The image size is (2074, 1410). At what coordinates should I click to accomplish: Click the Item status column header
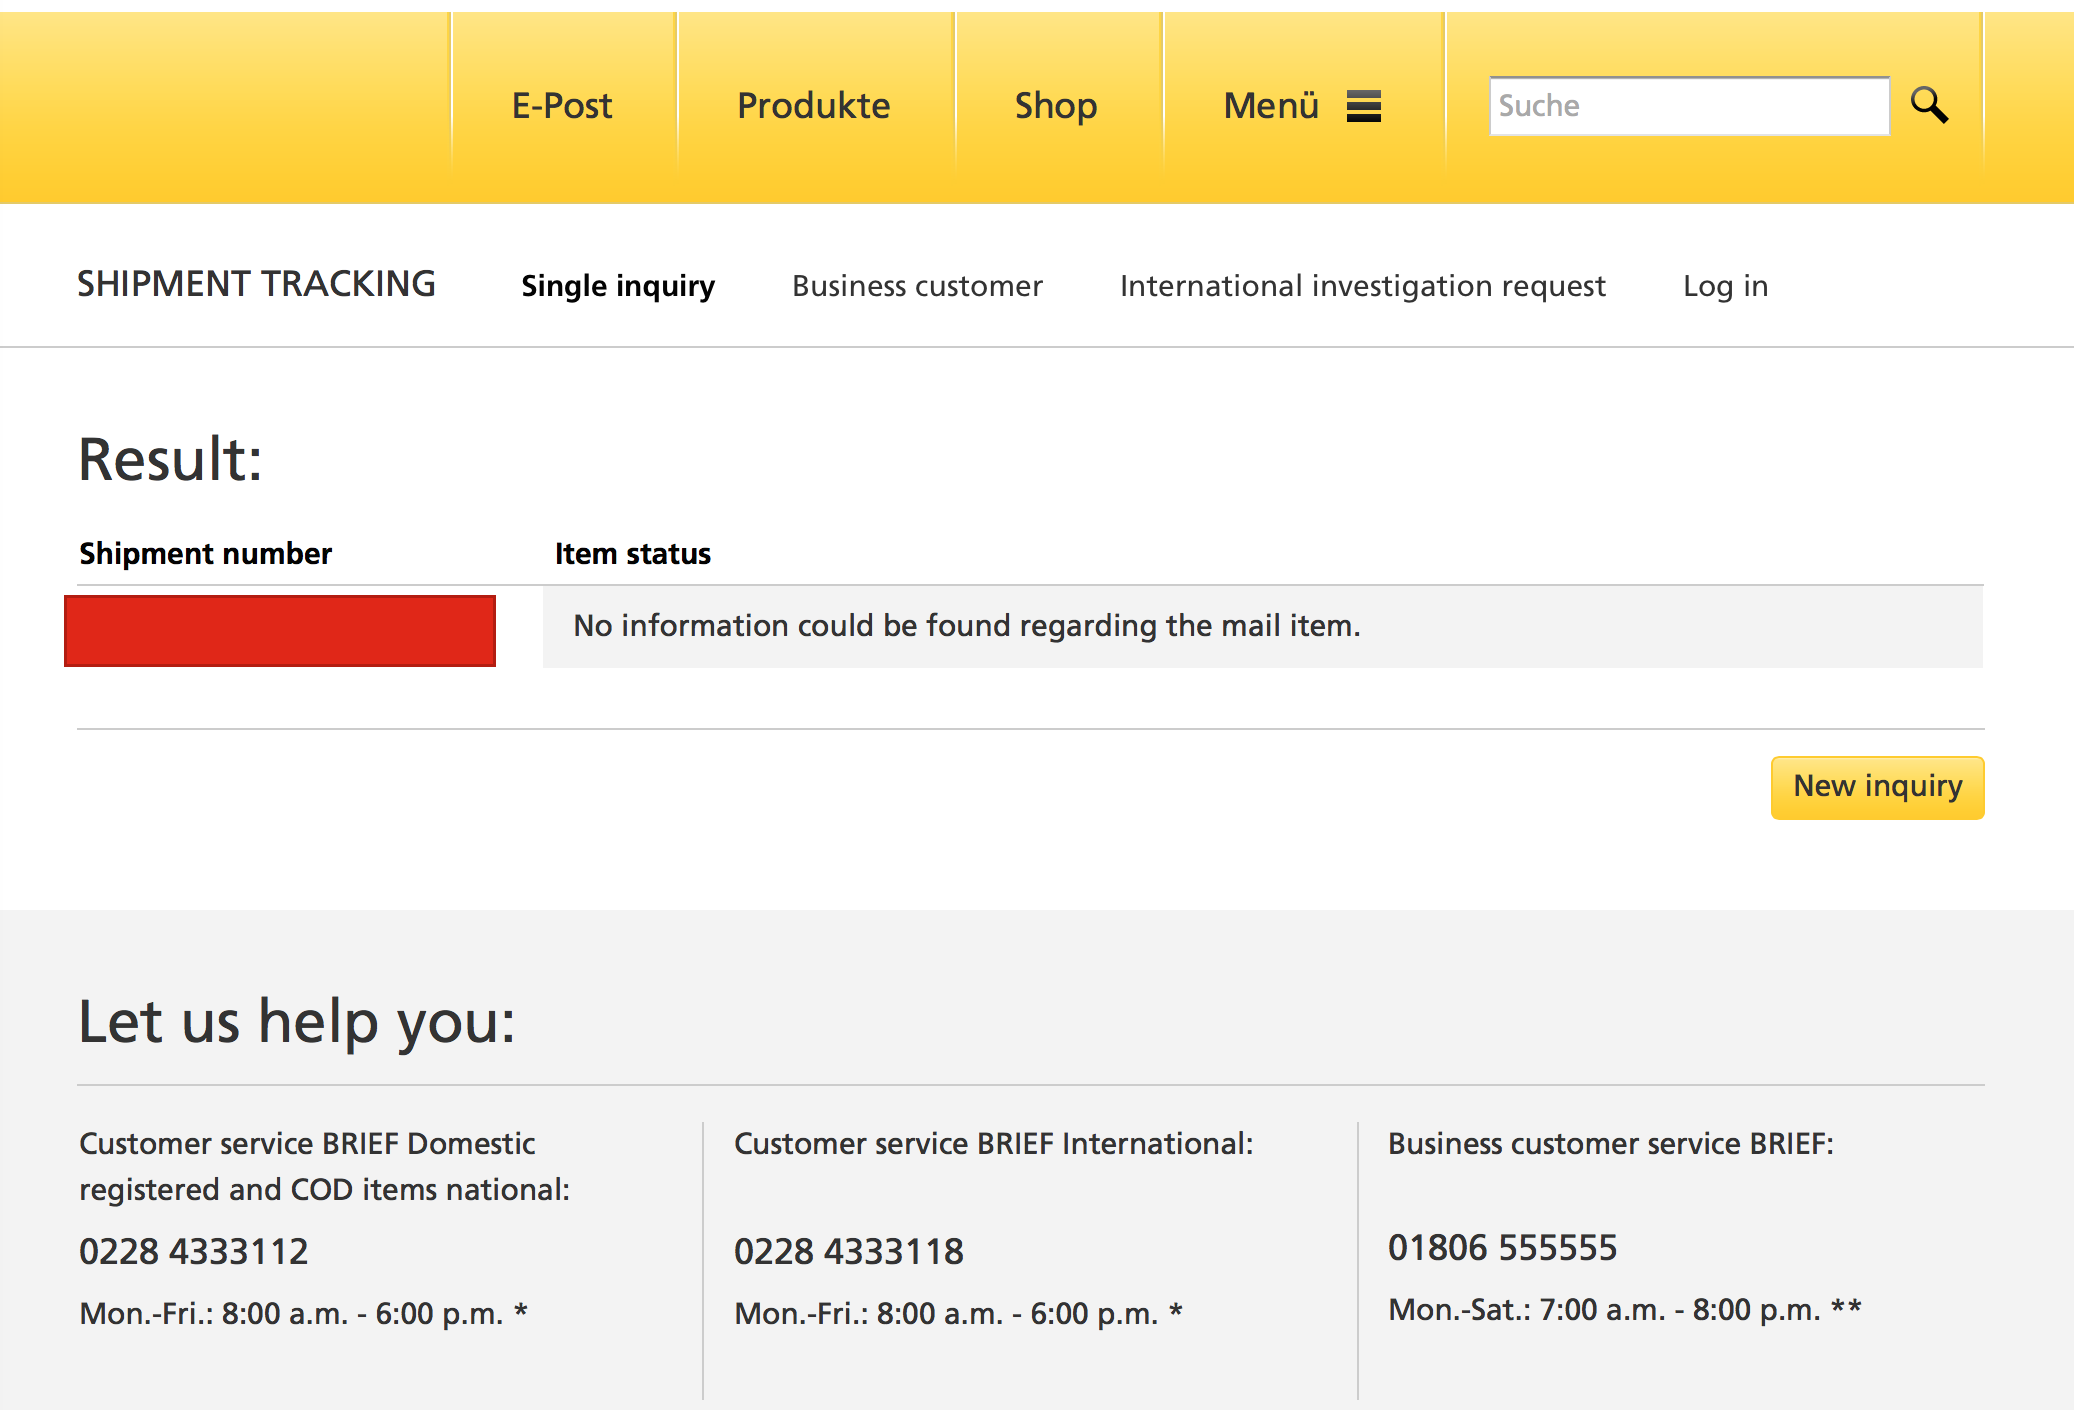coord(632,553)
